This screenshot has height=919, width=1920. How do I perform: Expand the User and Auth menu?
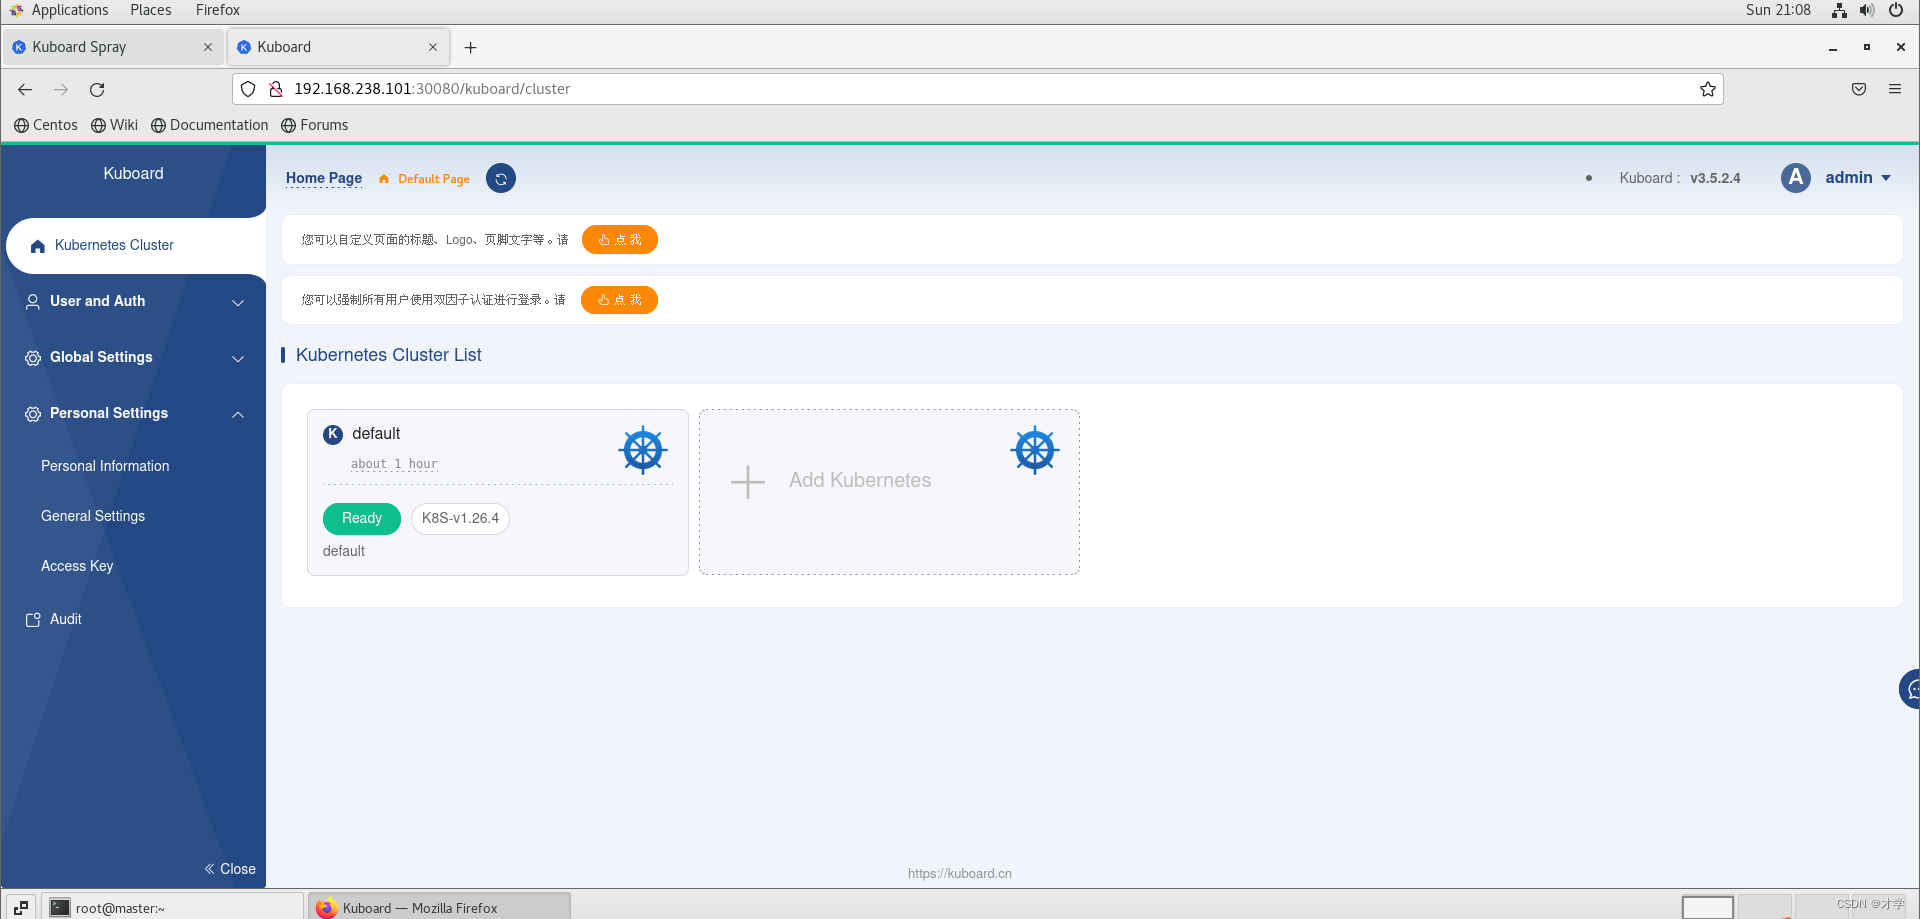pyautogui.click(x=134, y=301)
